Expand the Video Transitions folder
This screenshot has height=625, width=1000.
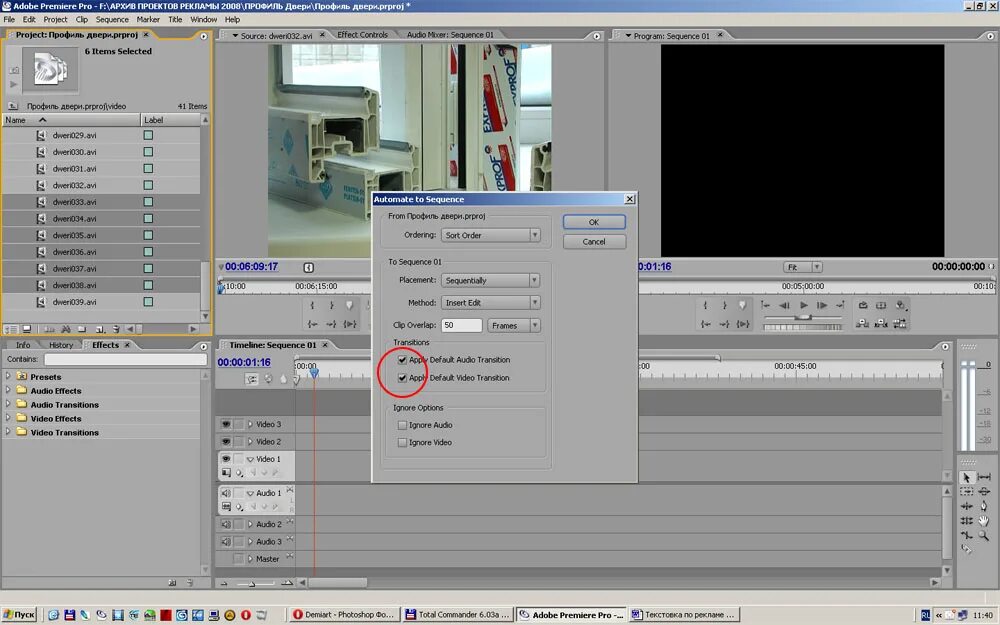tap(8, 432)
